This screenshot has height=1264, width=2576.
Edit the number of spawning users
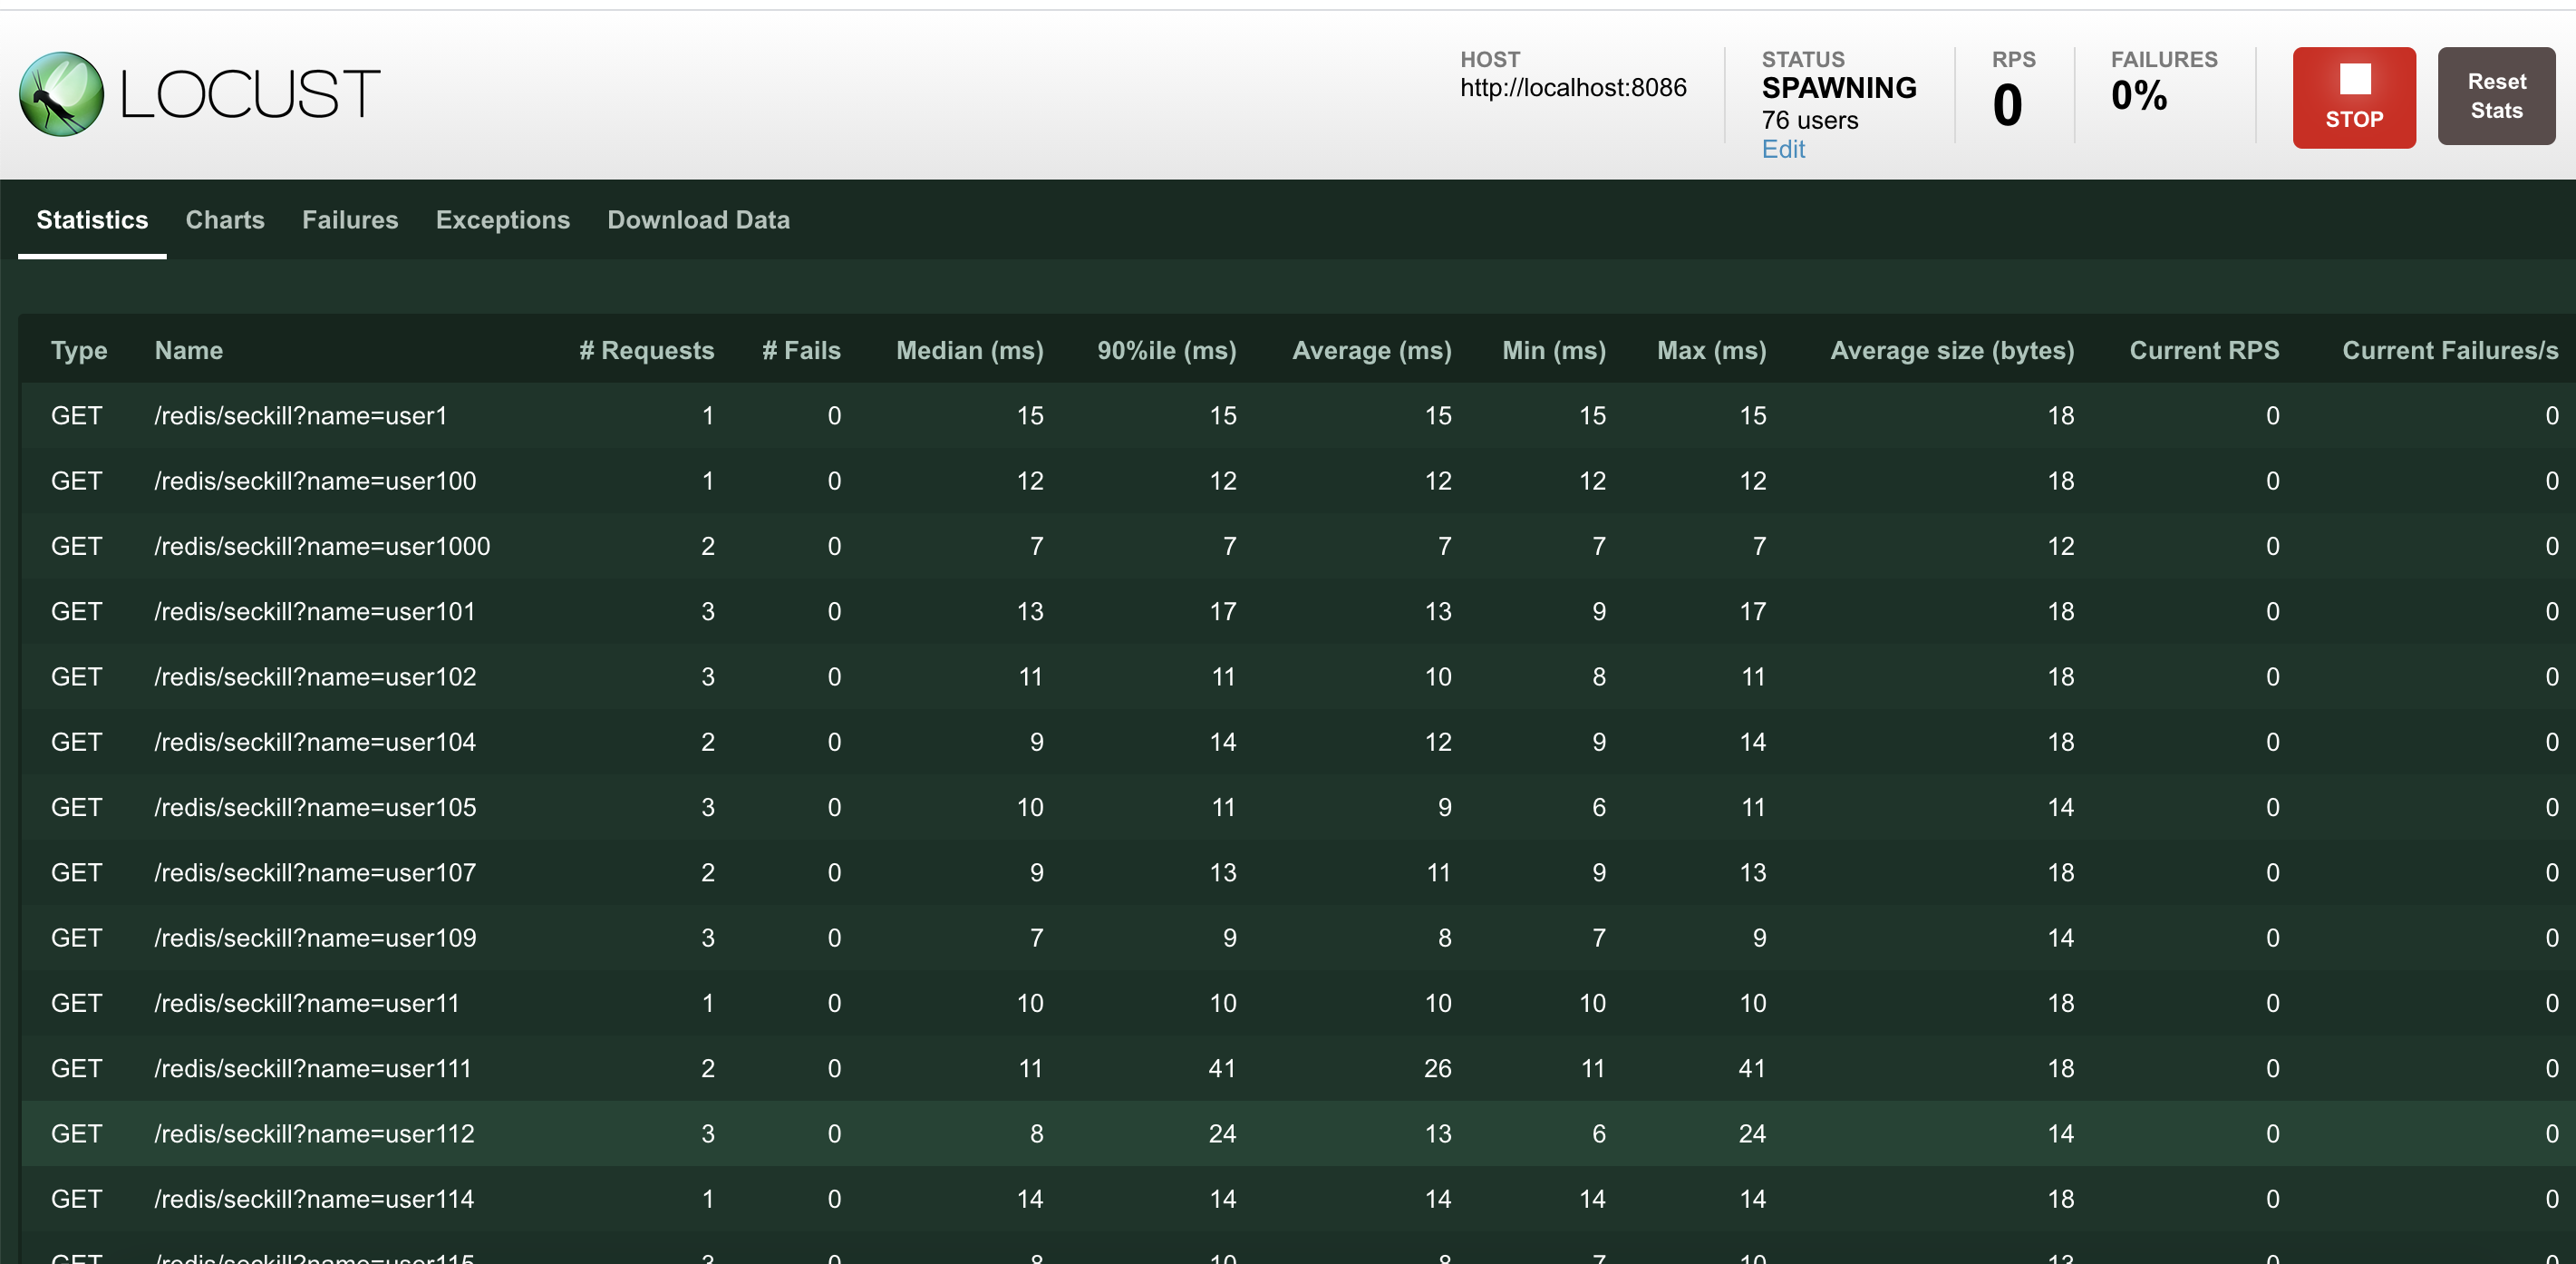pos(1782,149)
